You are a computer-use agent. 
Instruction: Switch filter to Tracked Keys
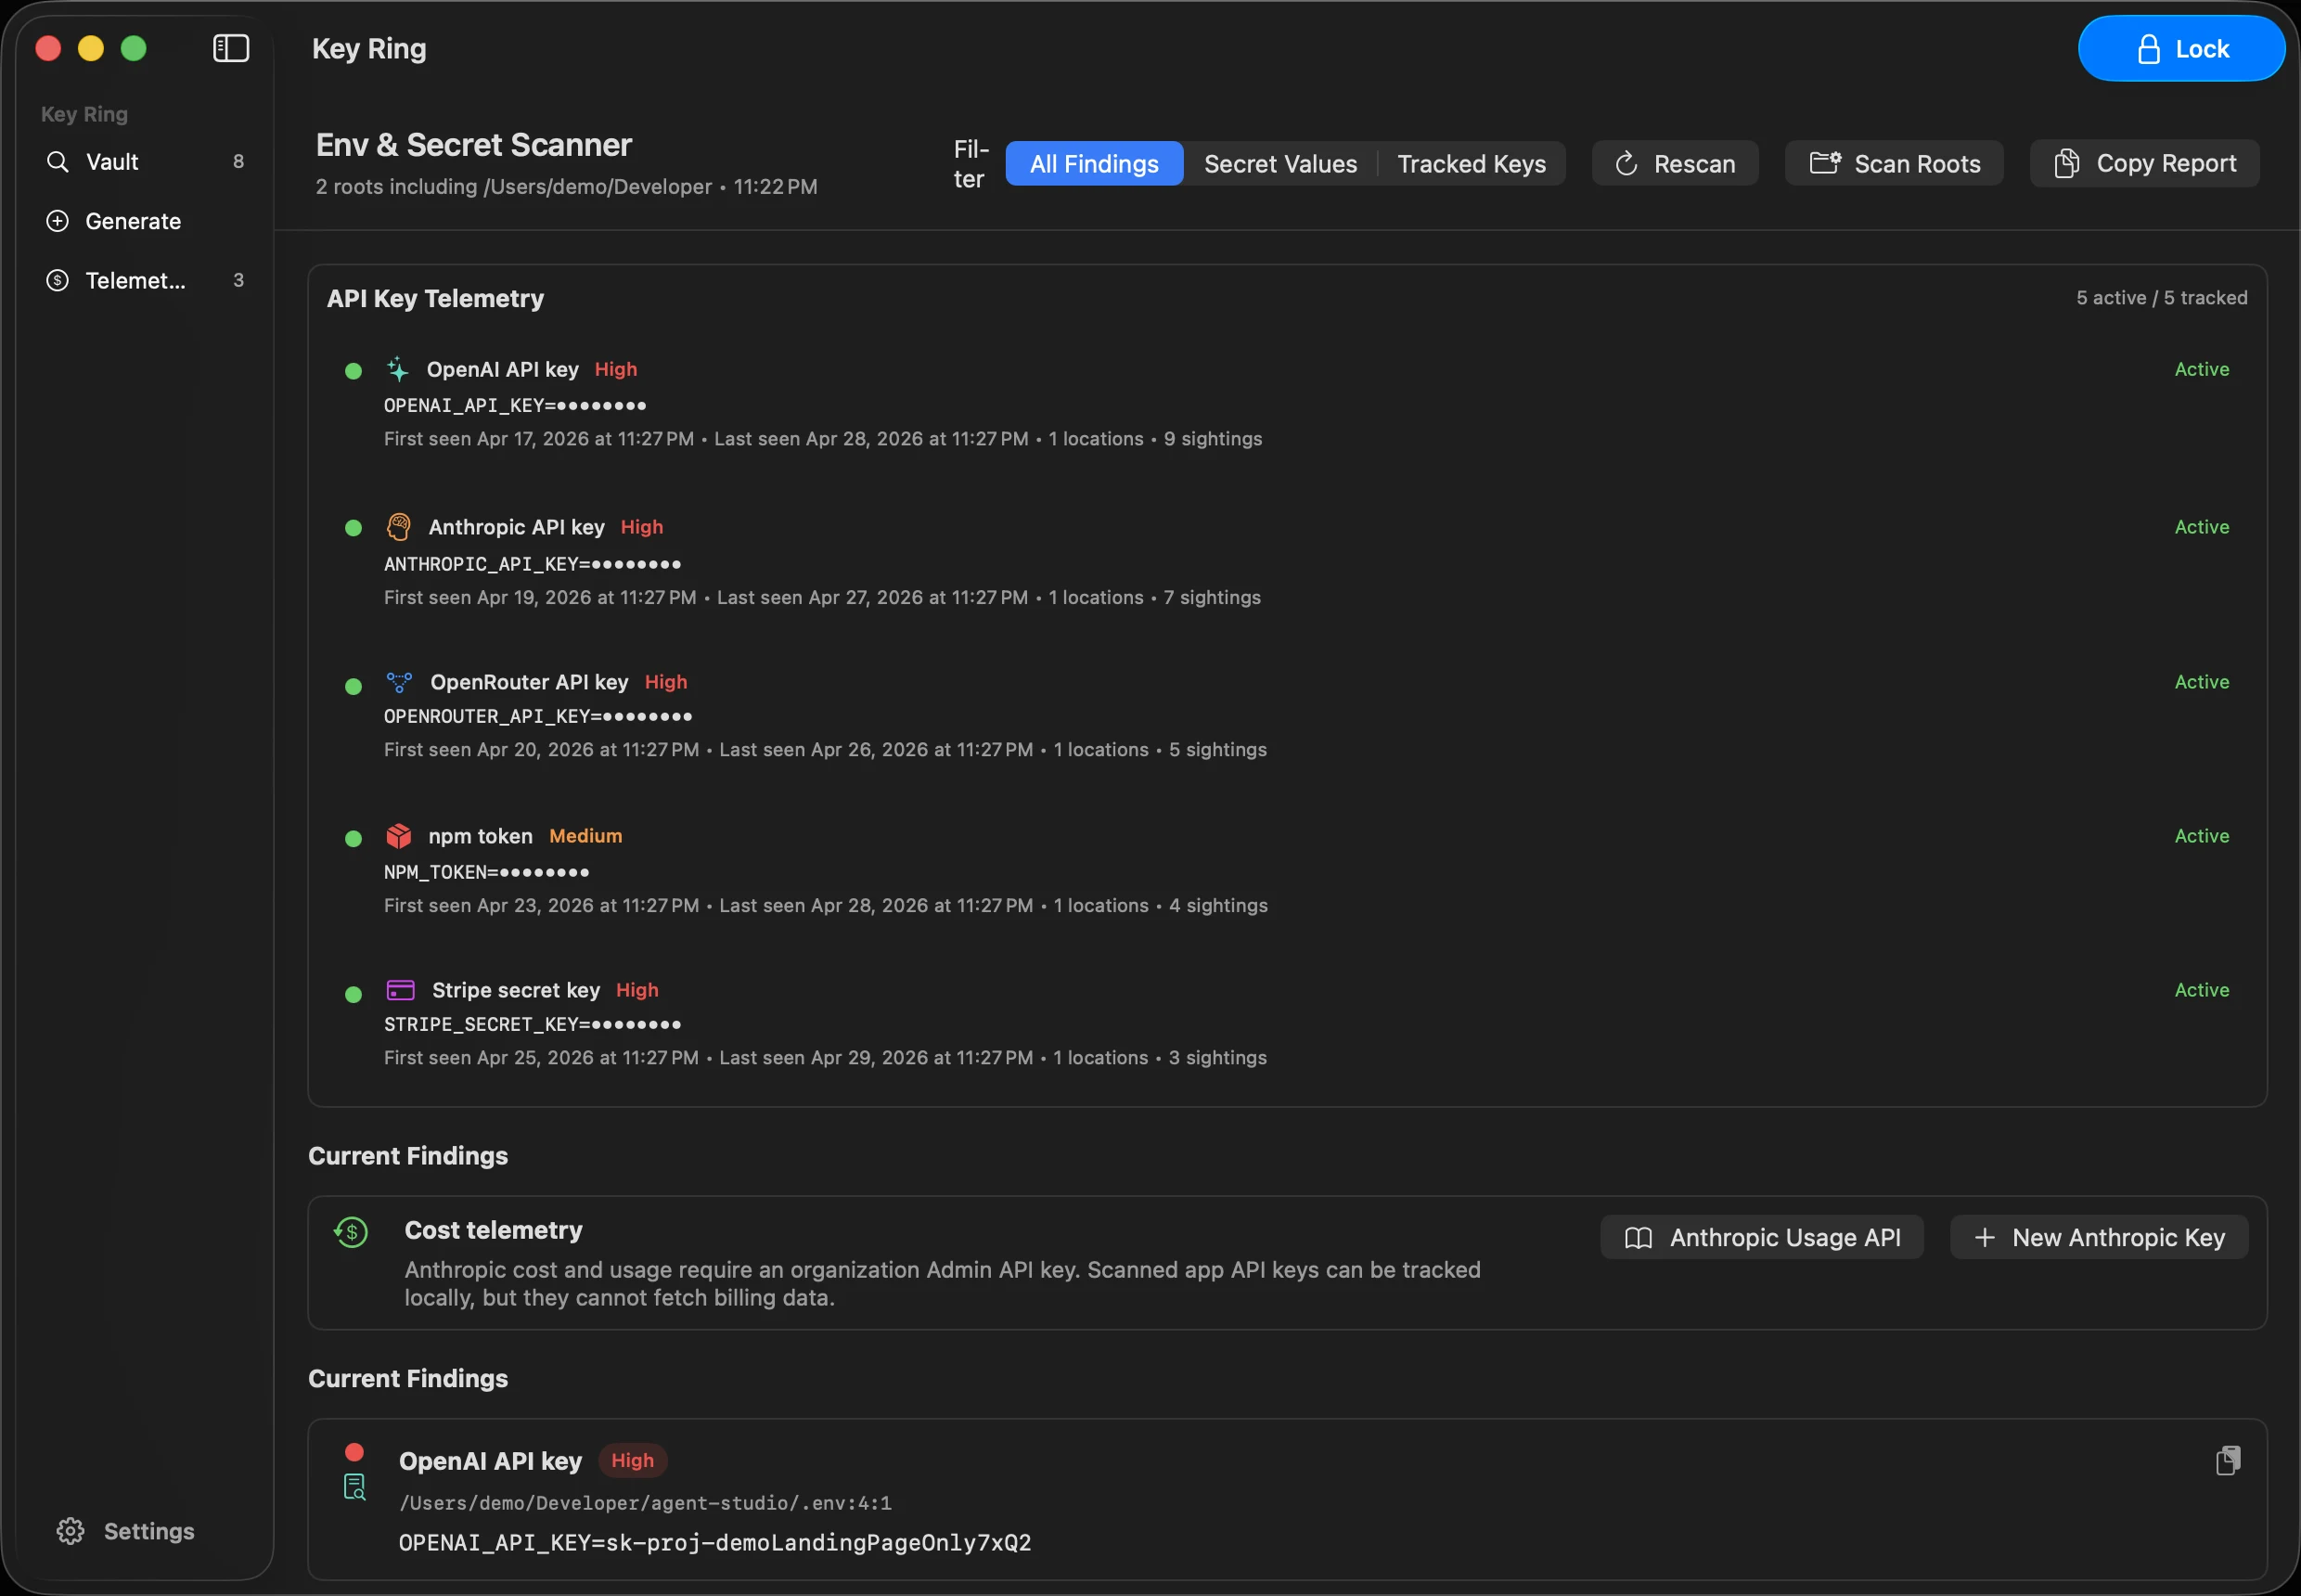coord(1471,164)
